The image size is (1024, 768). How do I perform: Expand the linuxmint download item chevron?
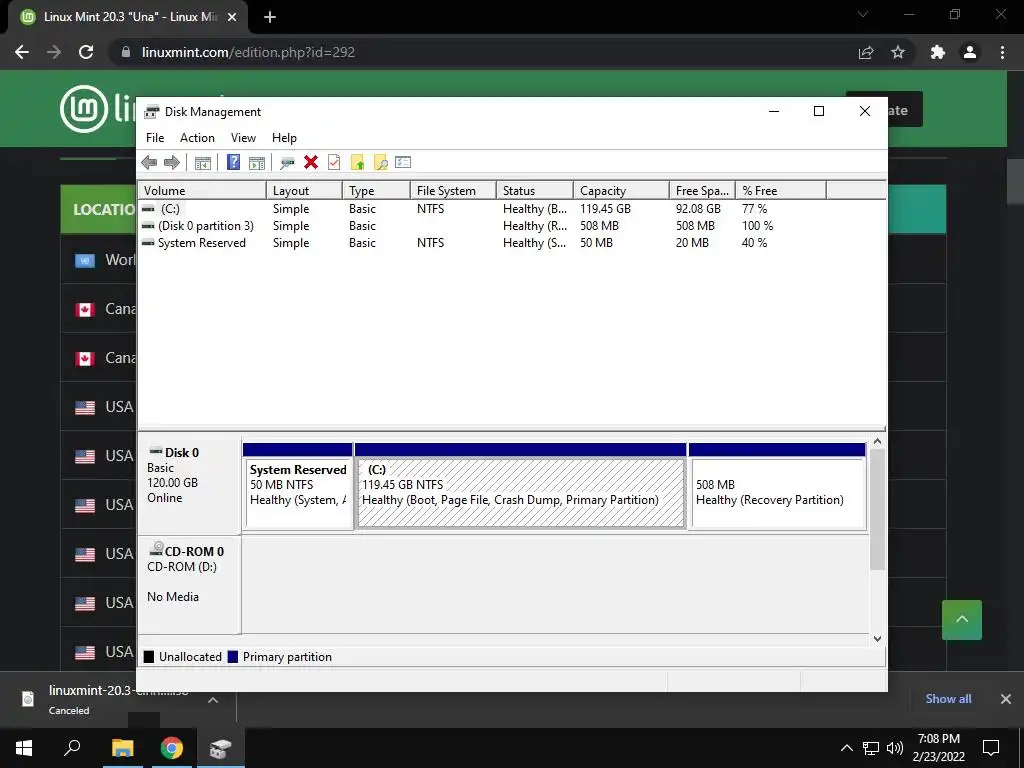[213, 700]
